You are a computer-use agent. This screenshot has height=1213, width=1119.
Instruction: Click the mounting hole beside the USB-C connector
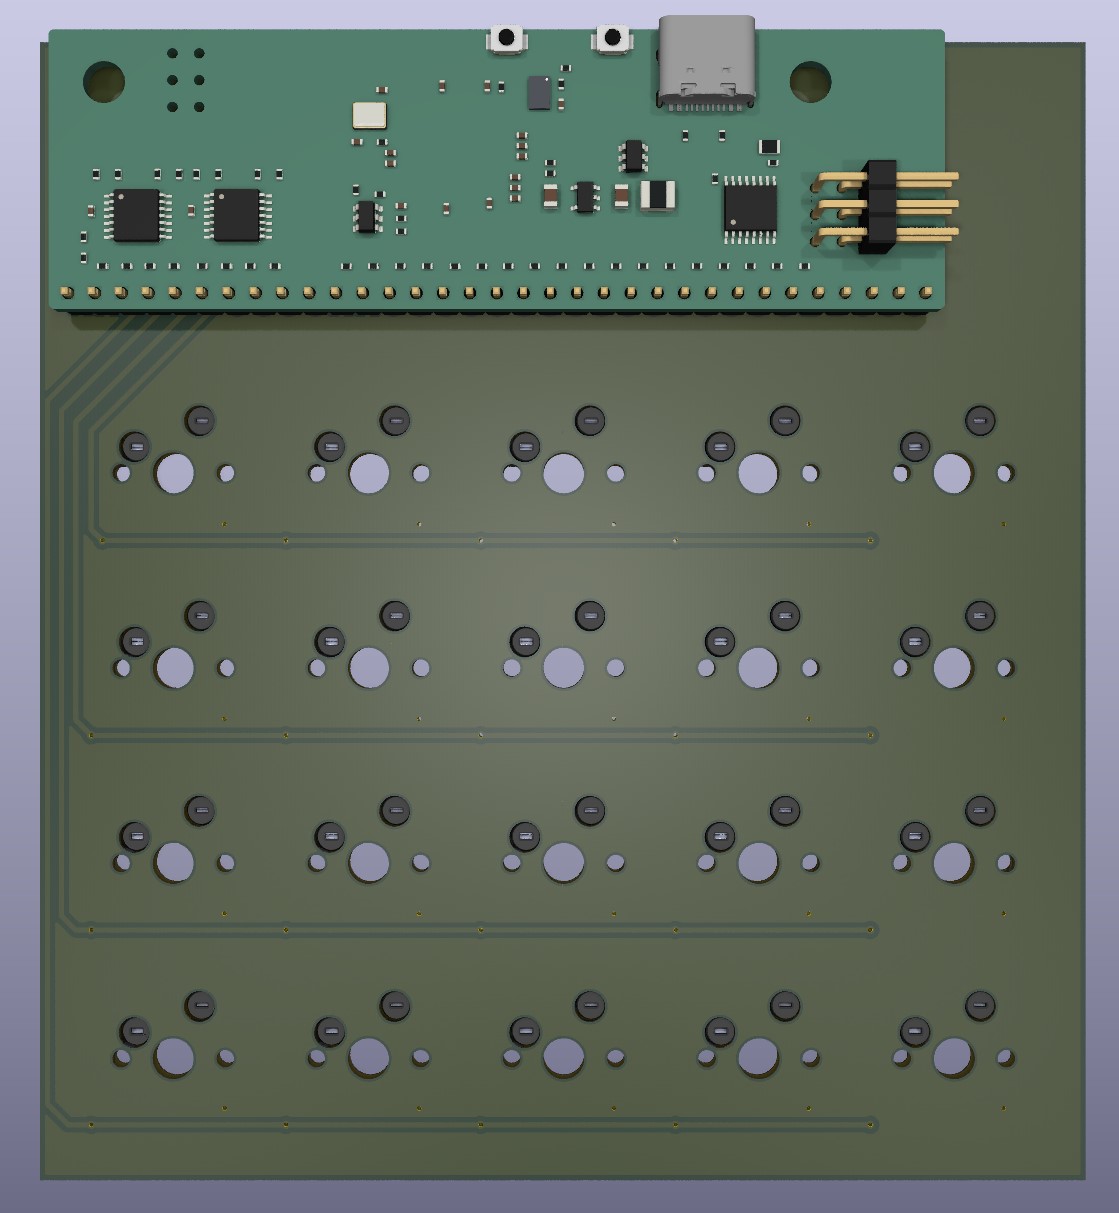[810, 82]
